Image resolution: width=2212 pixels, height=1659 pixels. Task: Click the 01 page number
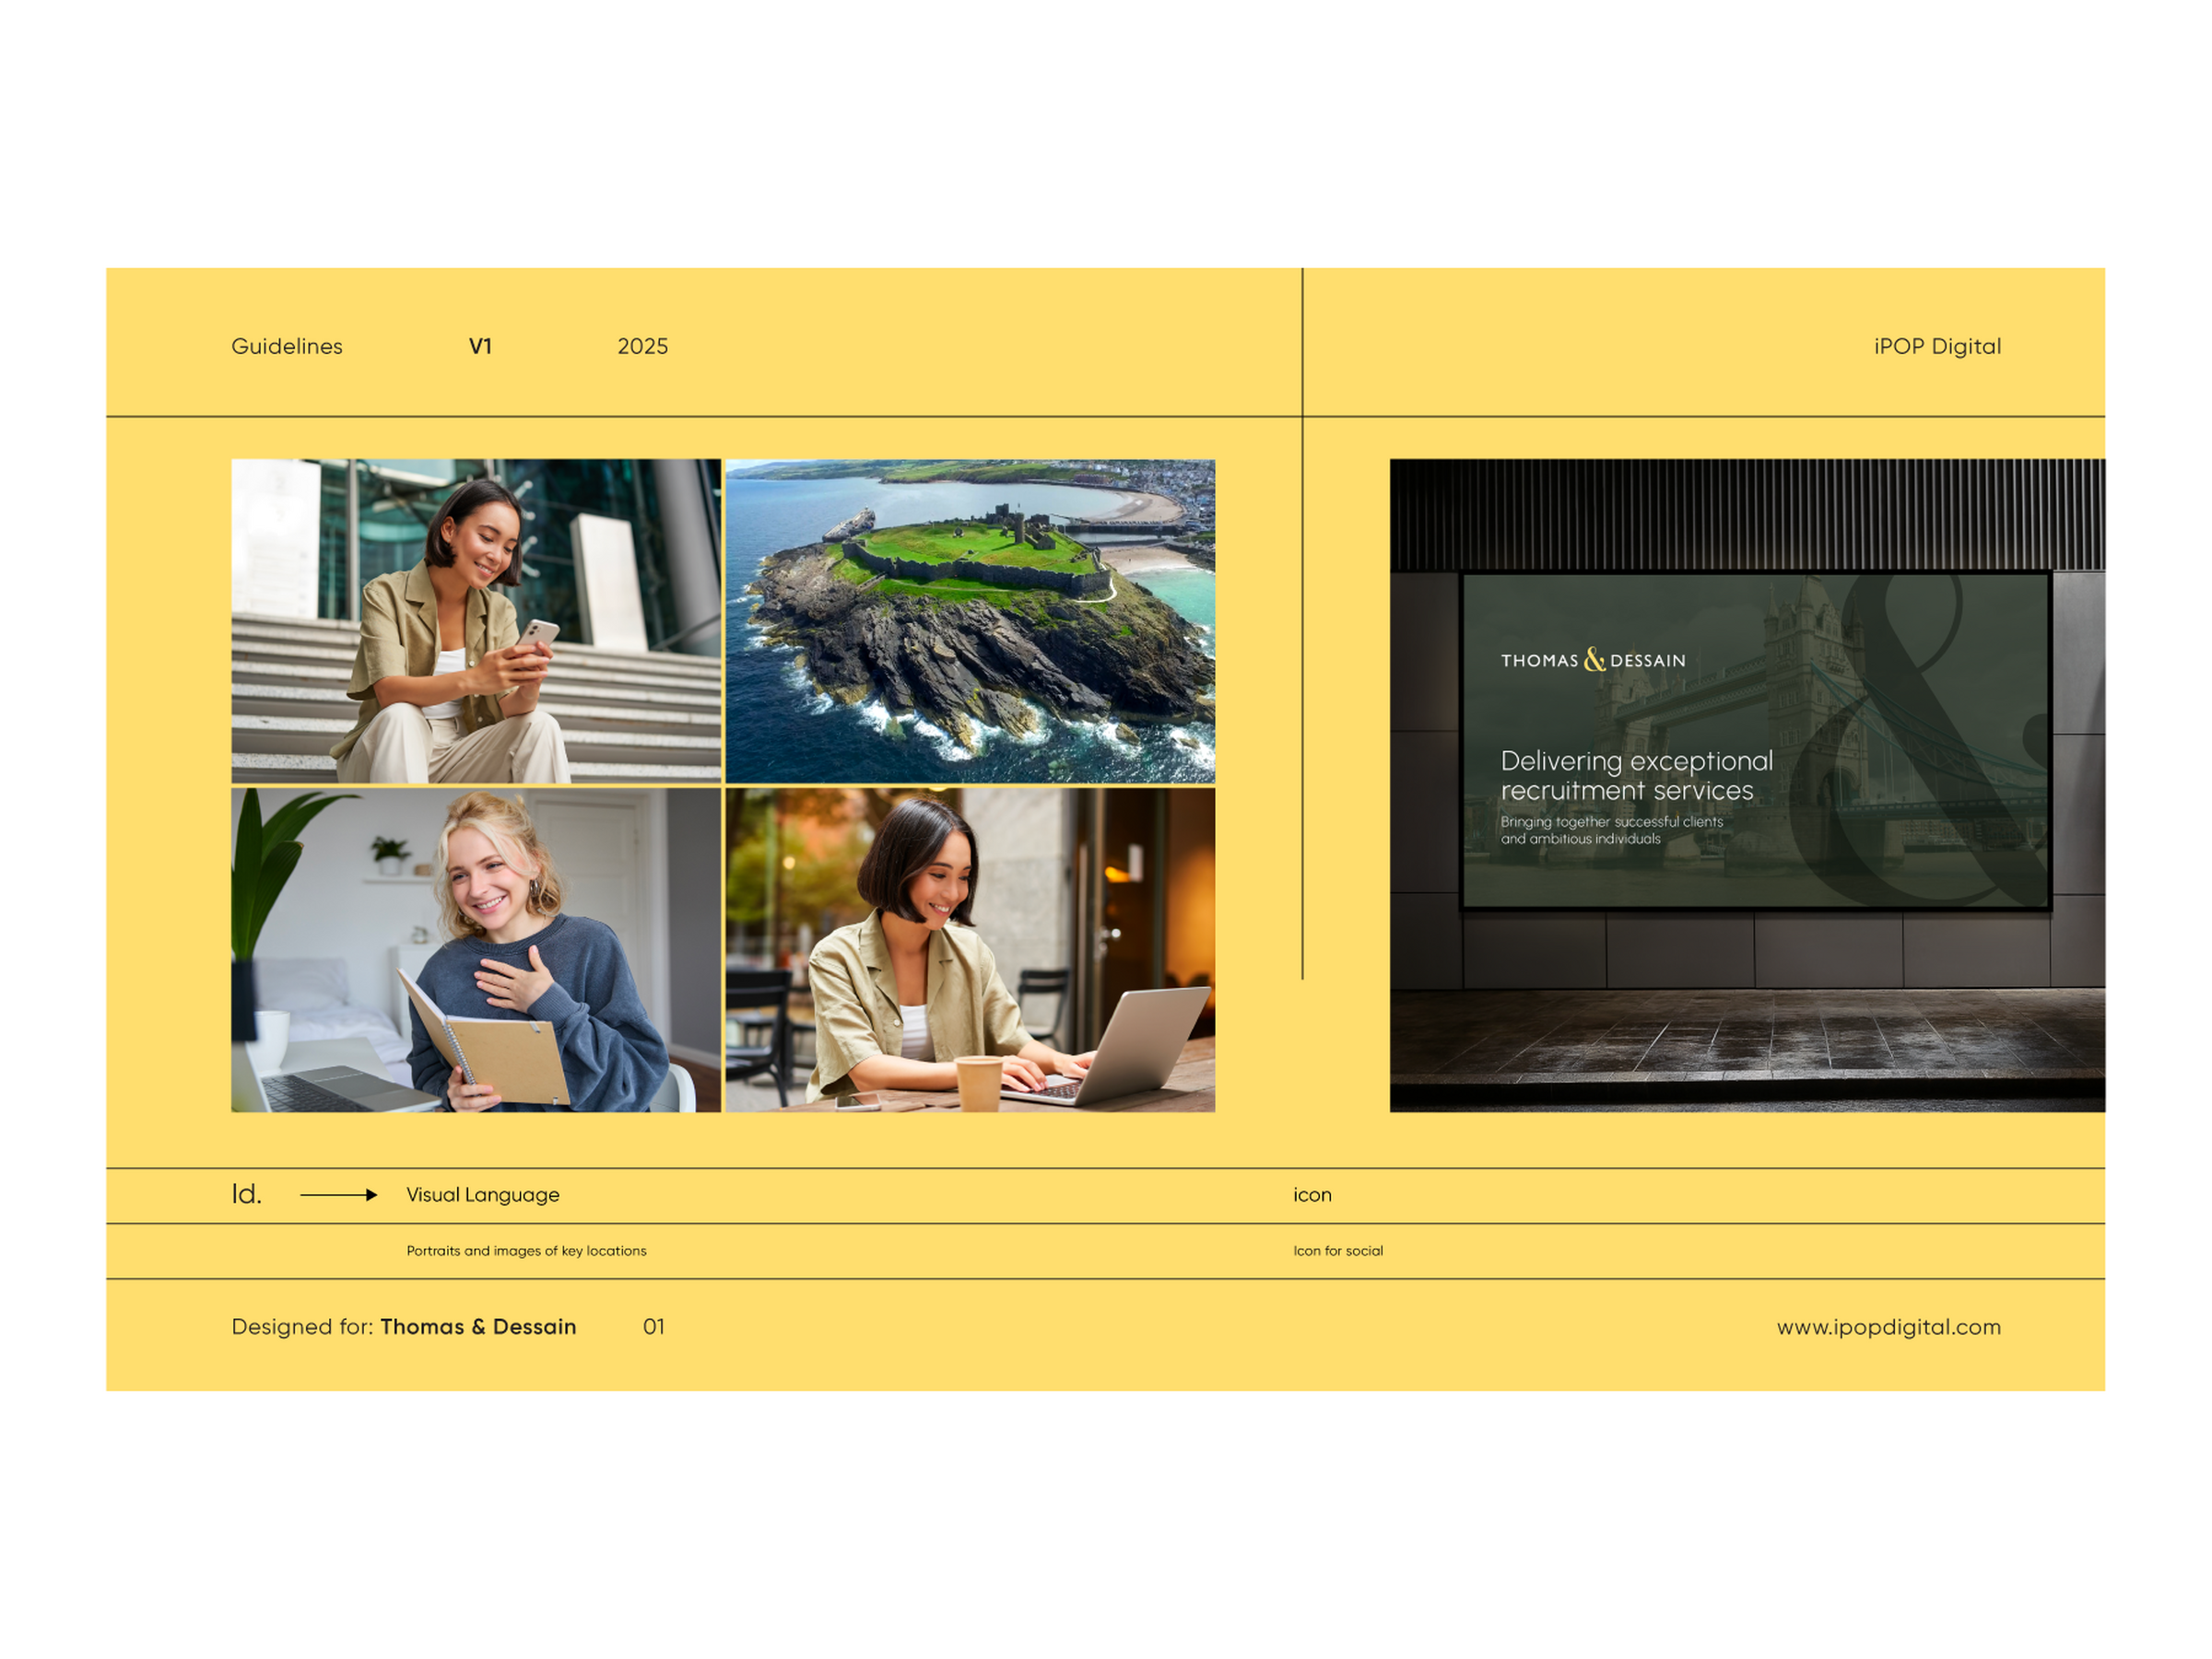tap(653, 1326)
